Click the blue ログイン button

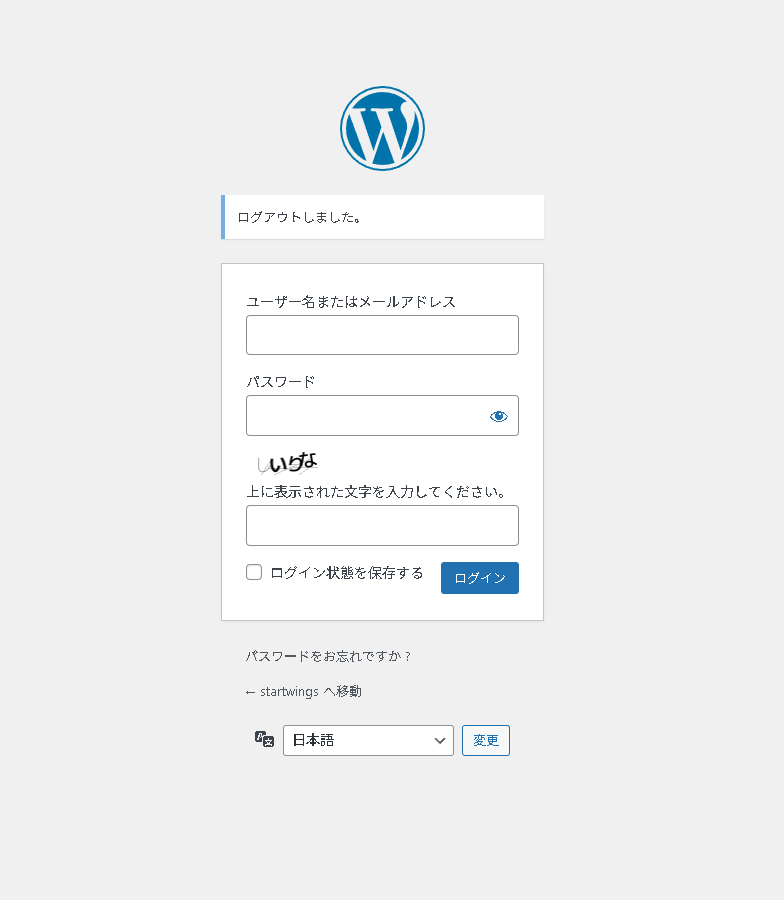coord(480,578)
